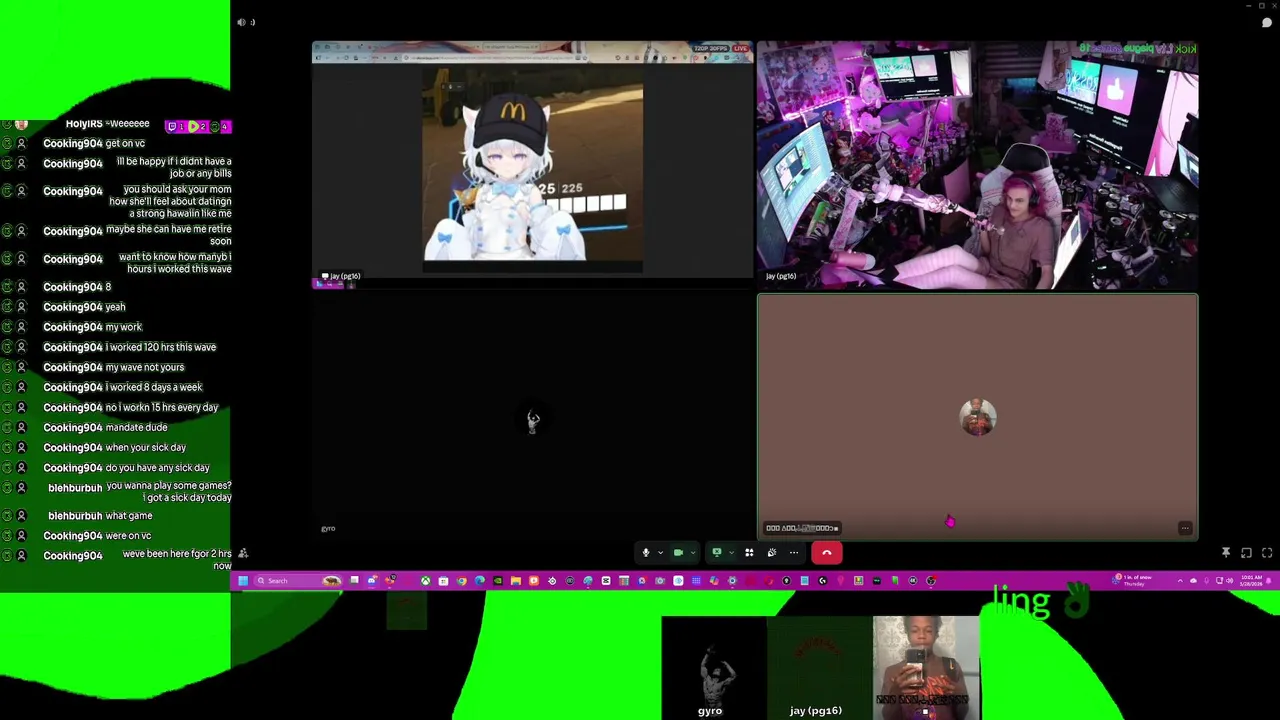
Task: Turn off the camera in call controls
Action: [678, 552]
